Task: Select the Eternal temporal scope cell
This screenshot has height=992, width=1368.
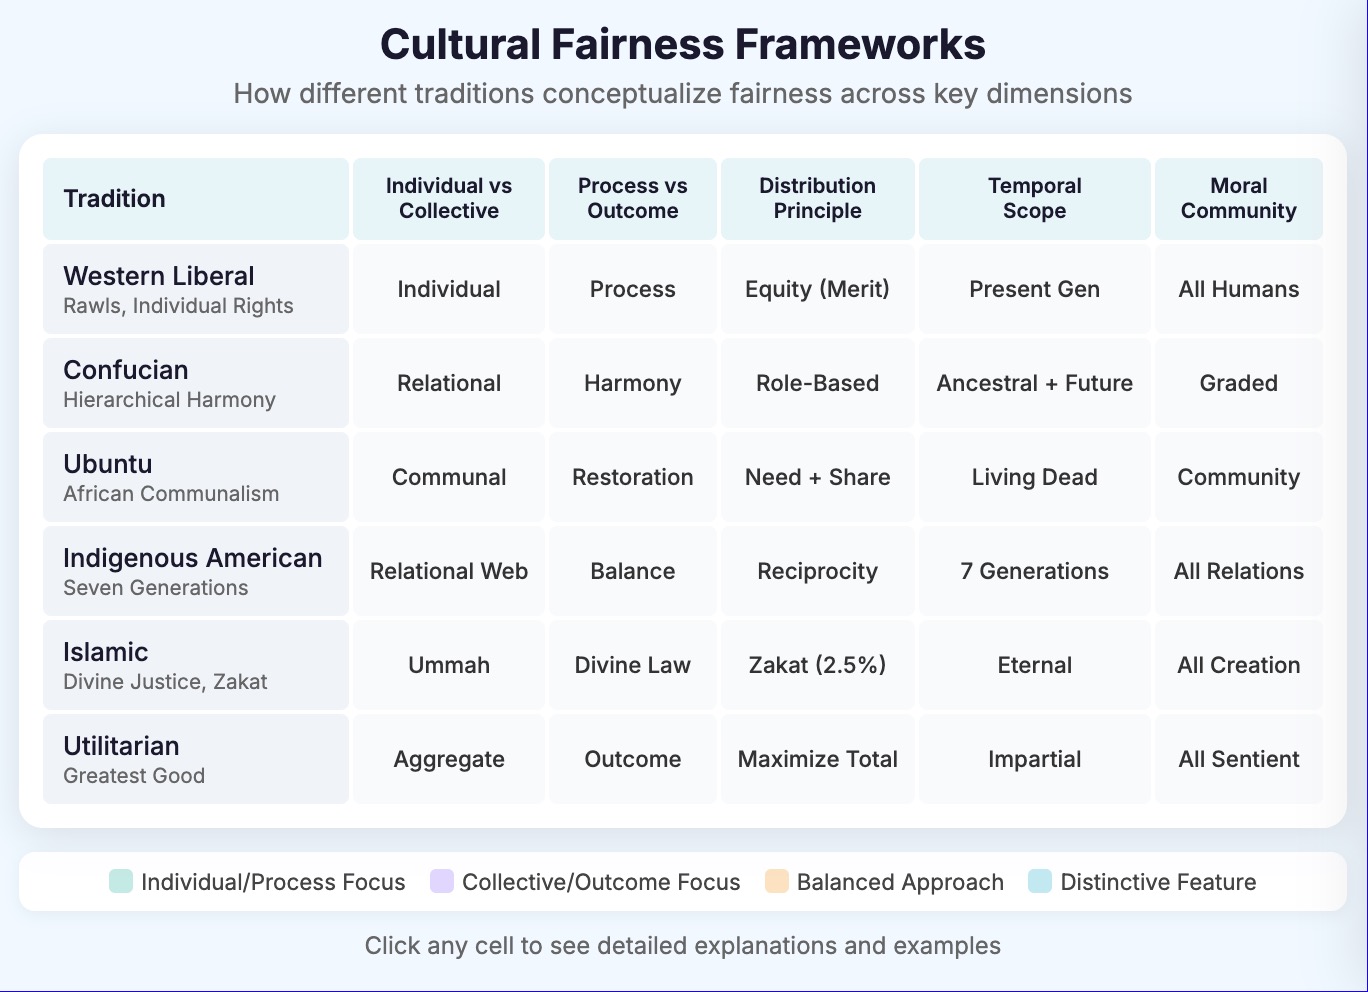Action: coord(1034,665)
